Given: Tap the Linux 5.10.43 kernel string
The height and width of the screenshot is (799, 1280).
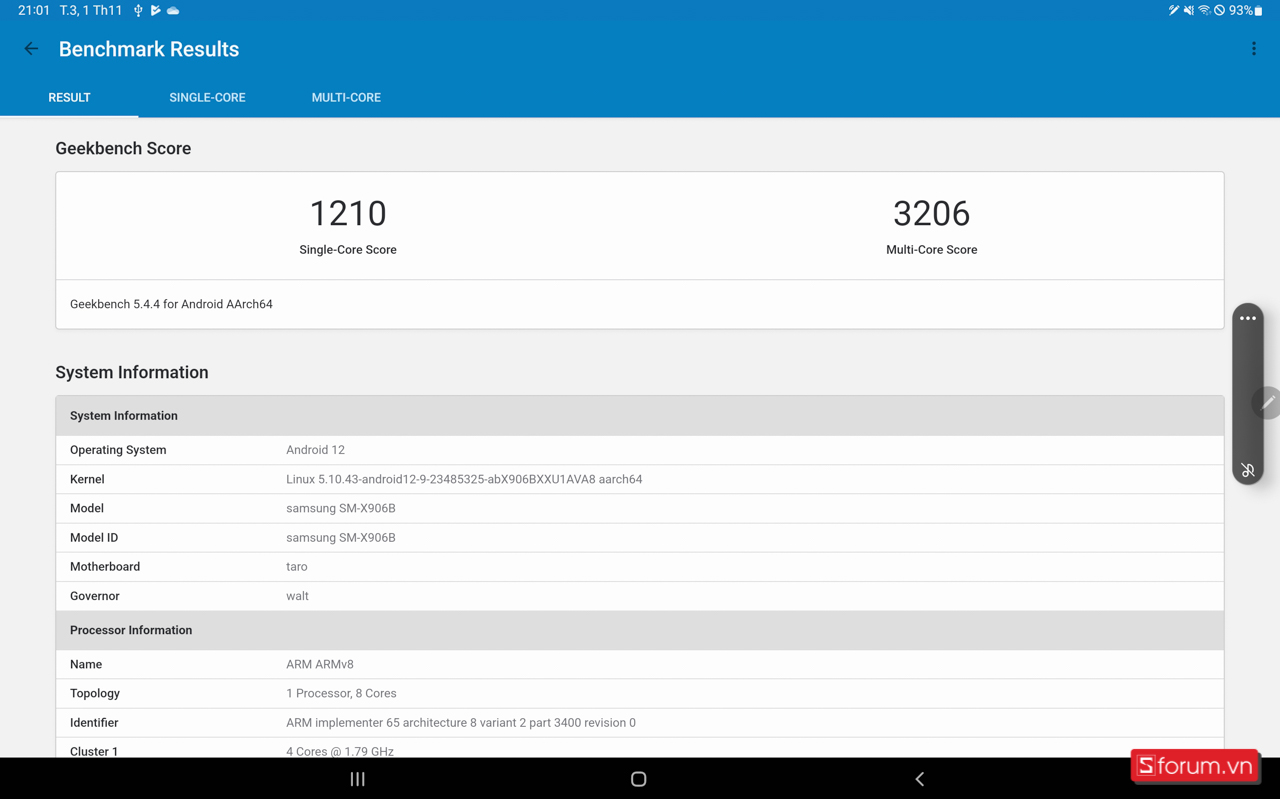Looking at the screenshot, I should (464, 479).
